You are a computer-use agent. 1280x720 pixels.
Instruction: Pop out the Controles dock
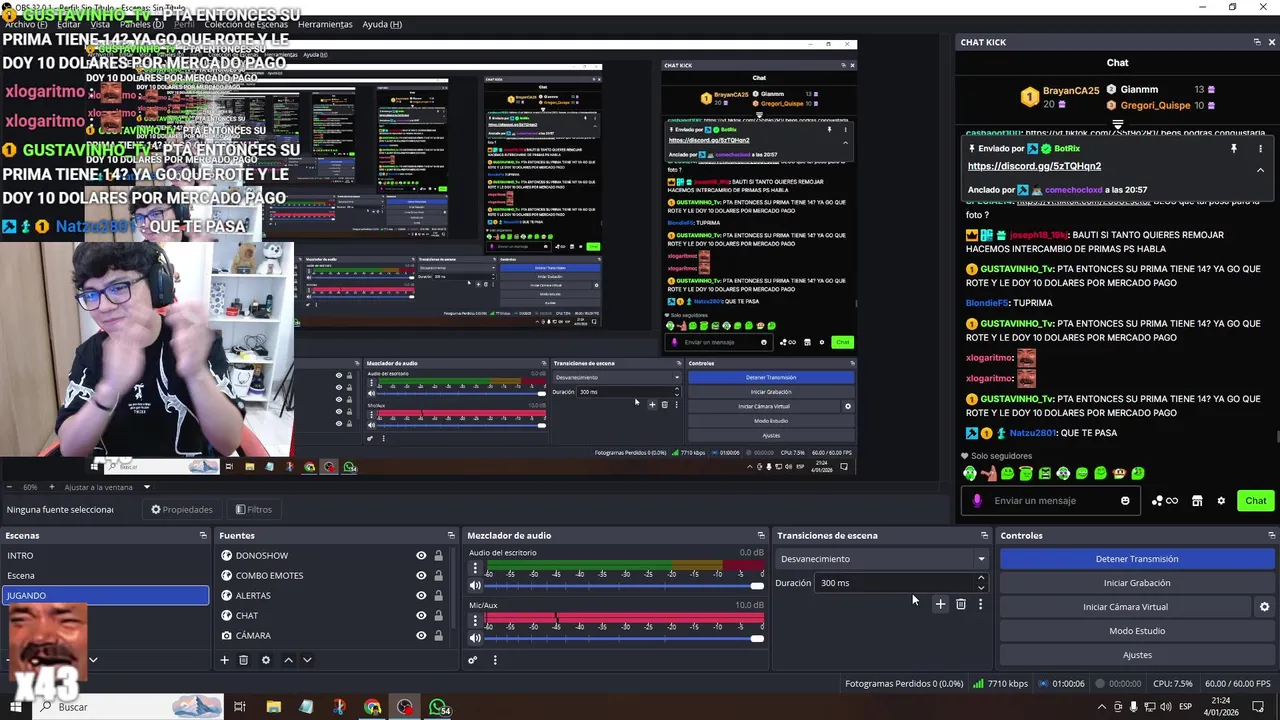point(1271,536)
